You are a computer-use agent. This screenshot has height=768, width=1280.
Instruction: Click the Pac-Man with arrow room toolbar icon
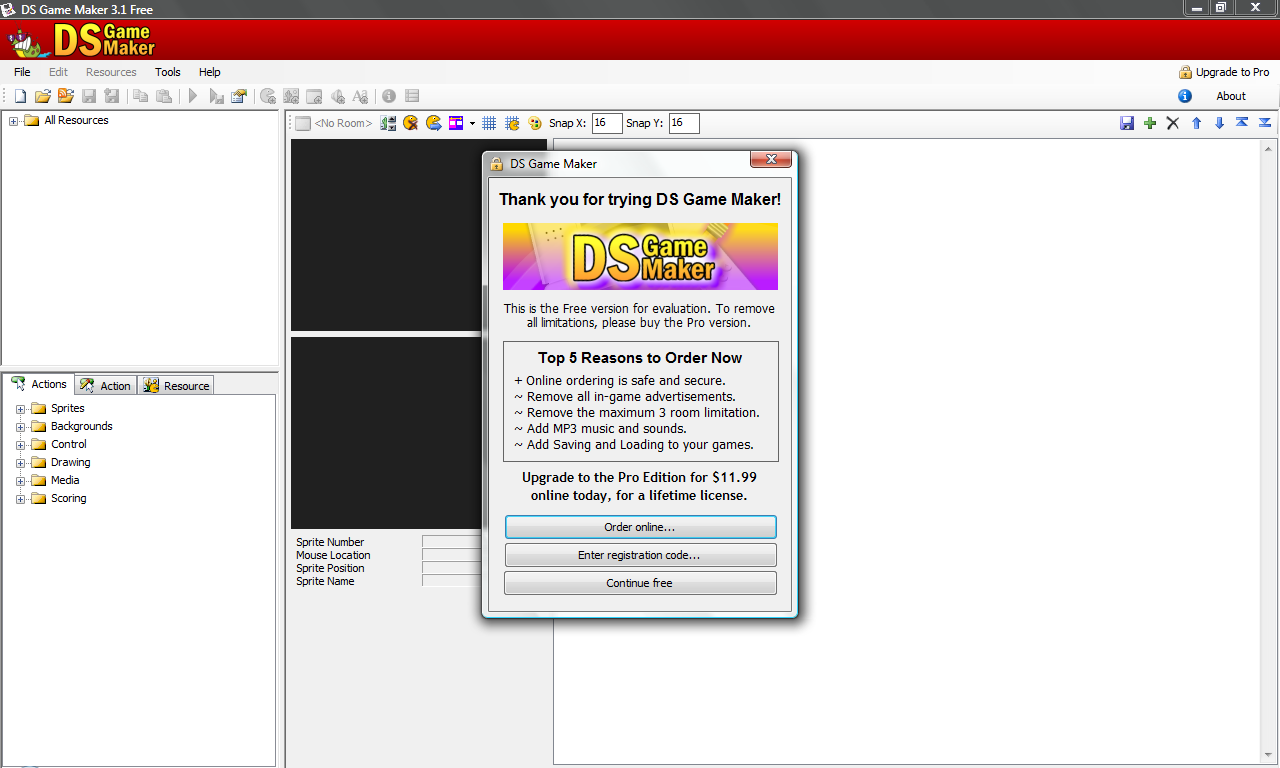[x=434, y=123]
